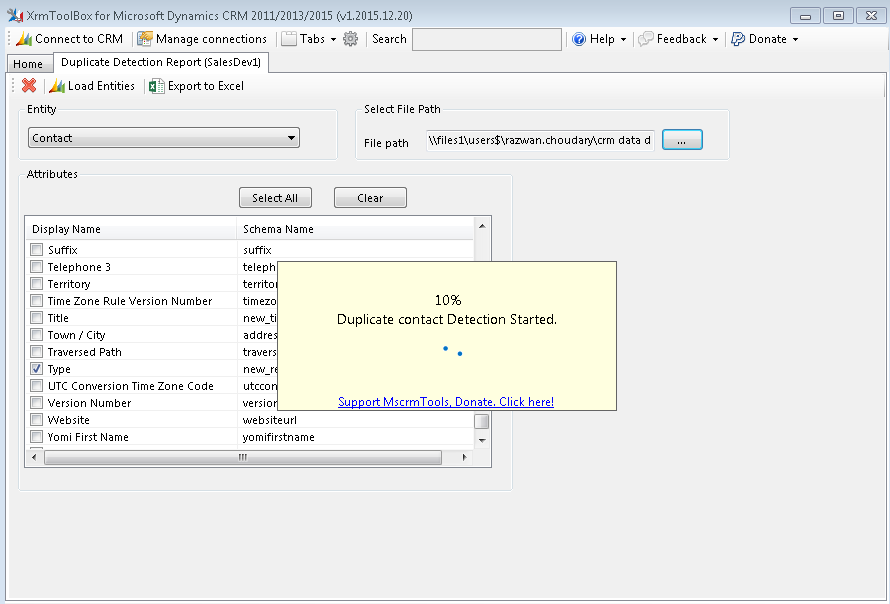Click the Manage connections icon
This screenshot has height=604, width=890.
click(145, 39)
